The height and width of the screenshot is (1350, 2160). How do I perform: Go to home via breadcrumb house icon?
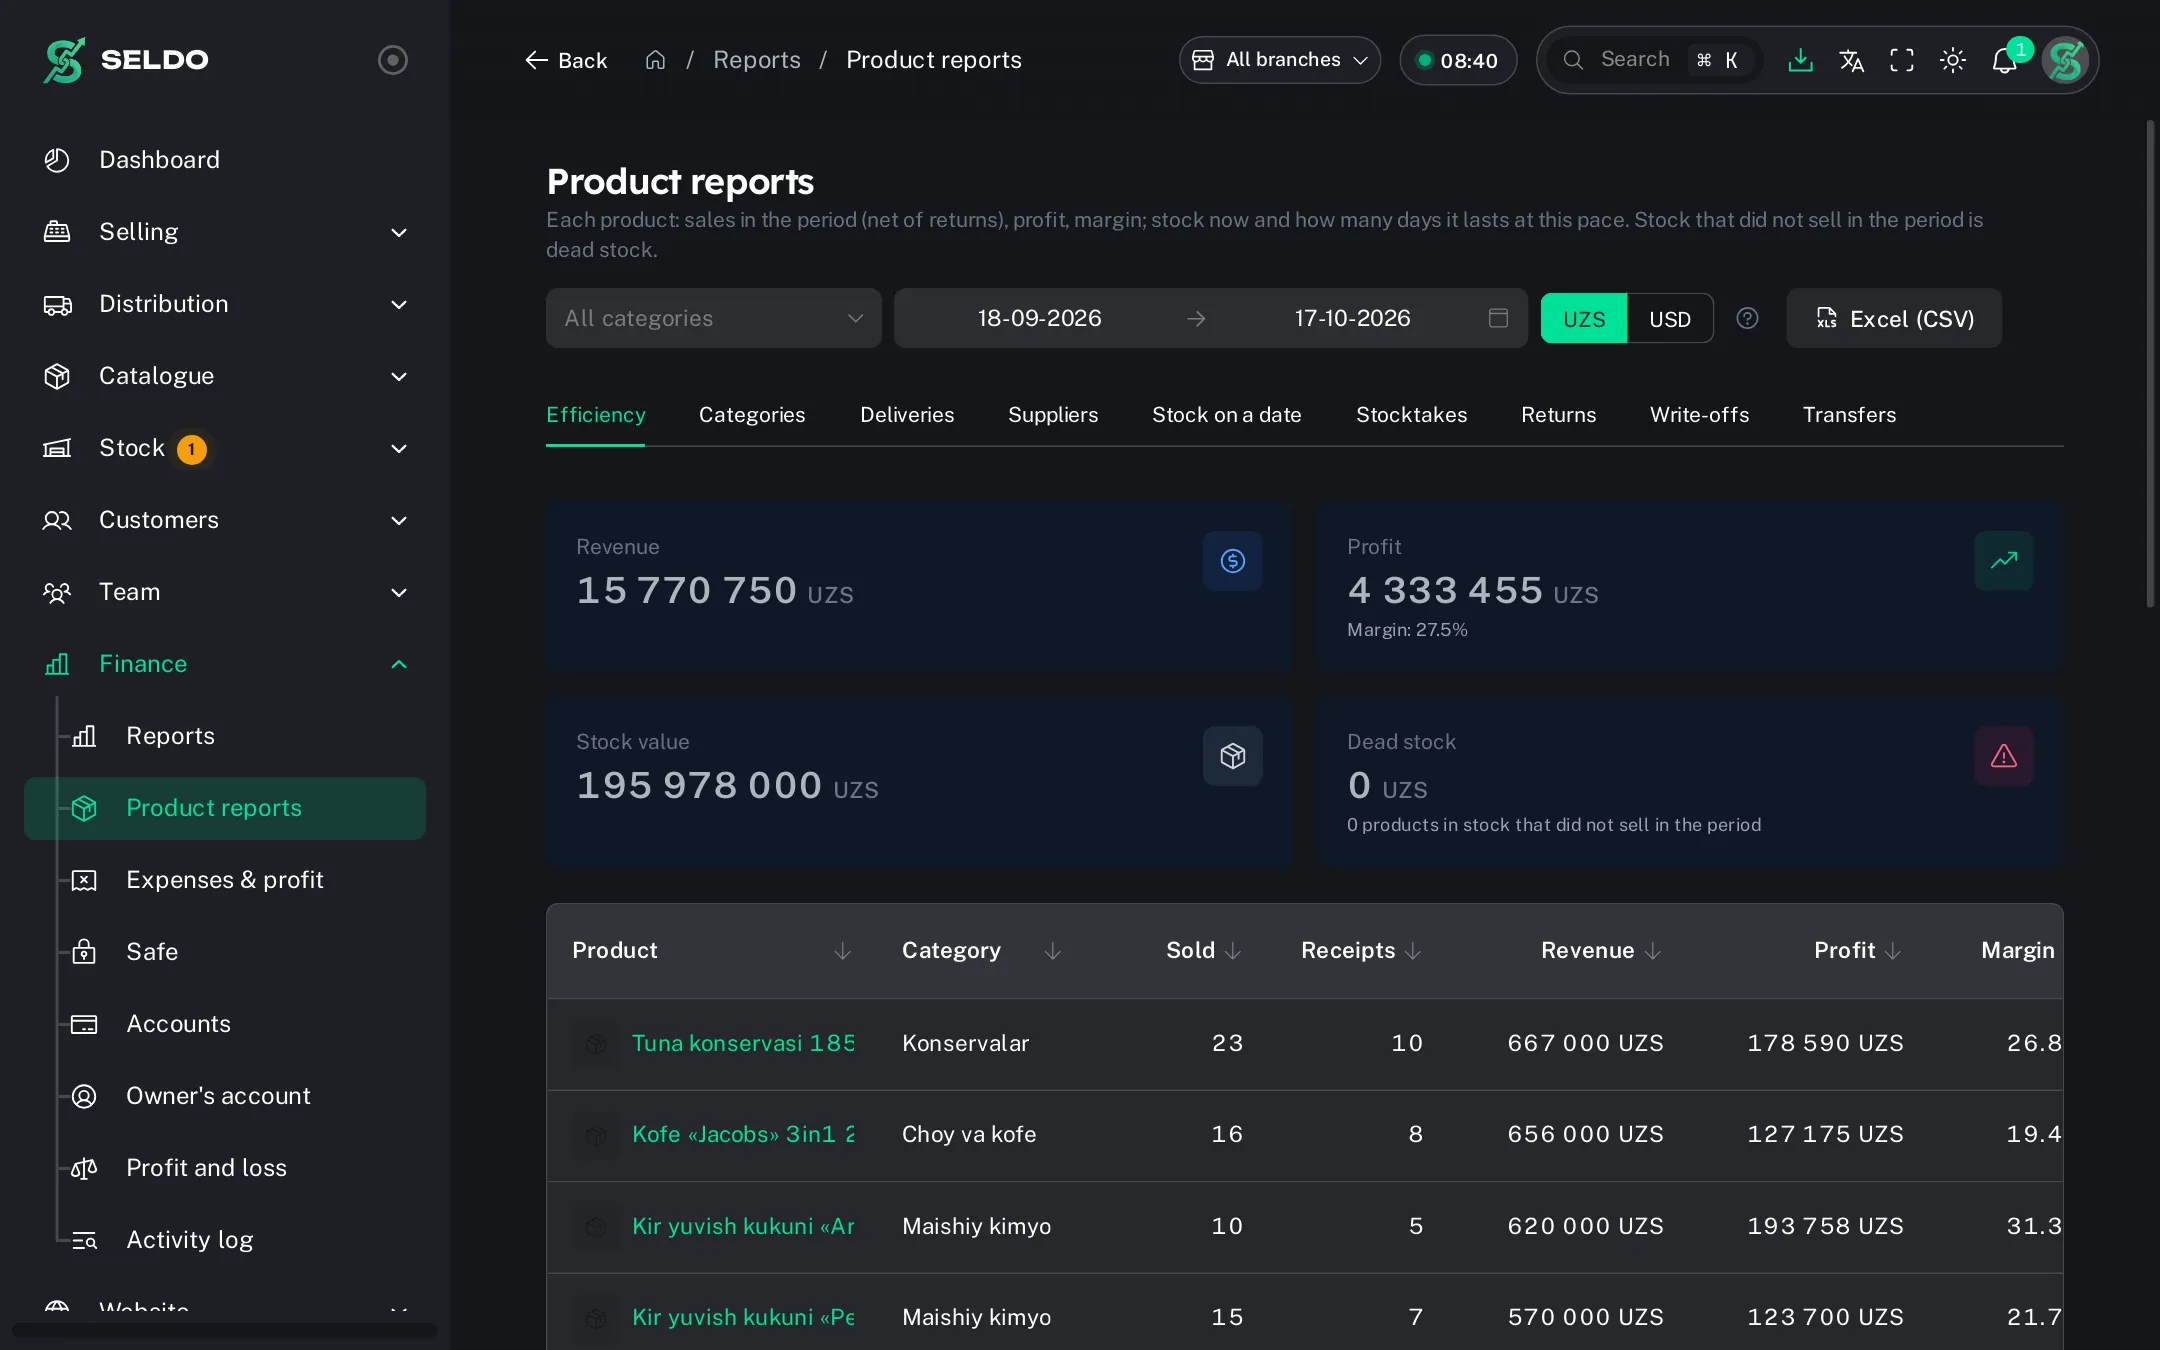click(655, 60)
